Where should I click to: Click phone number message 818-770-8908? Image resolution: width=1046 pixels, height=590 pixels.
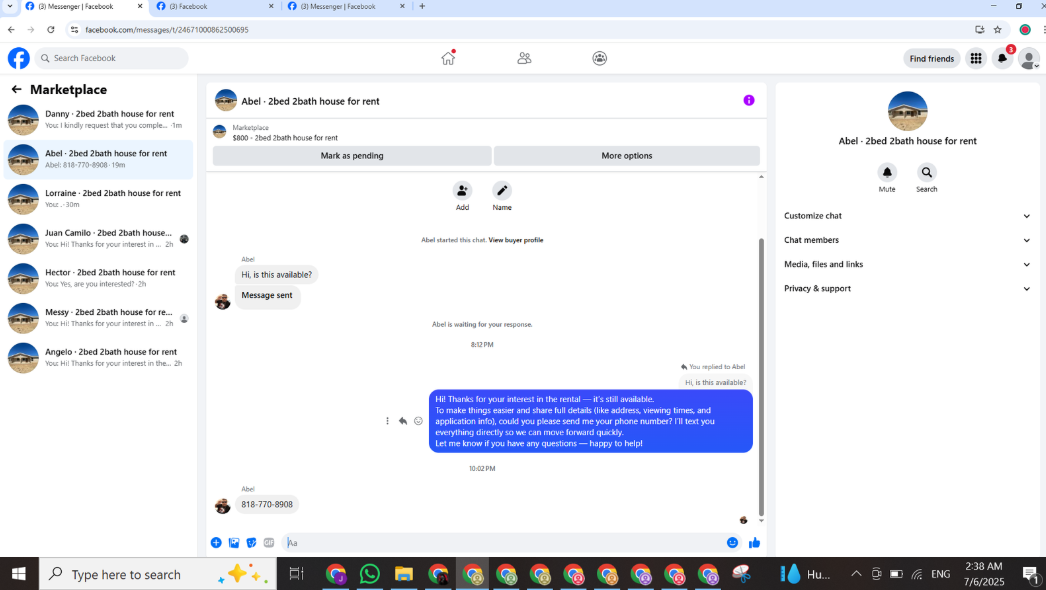tap(267, 505)
